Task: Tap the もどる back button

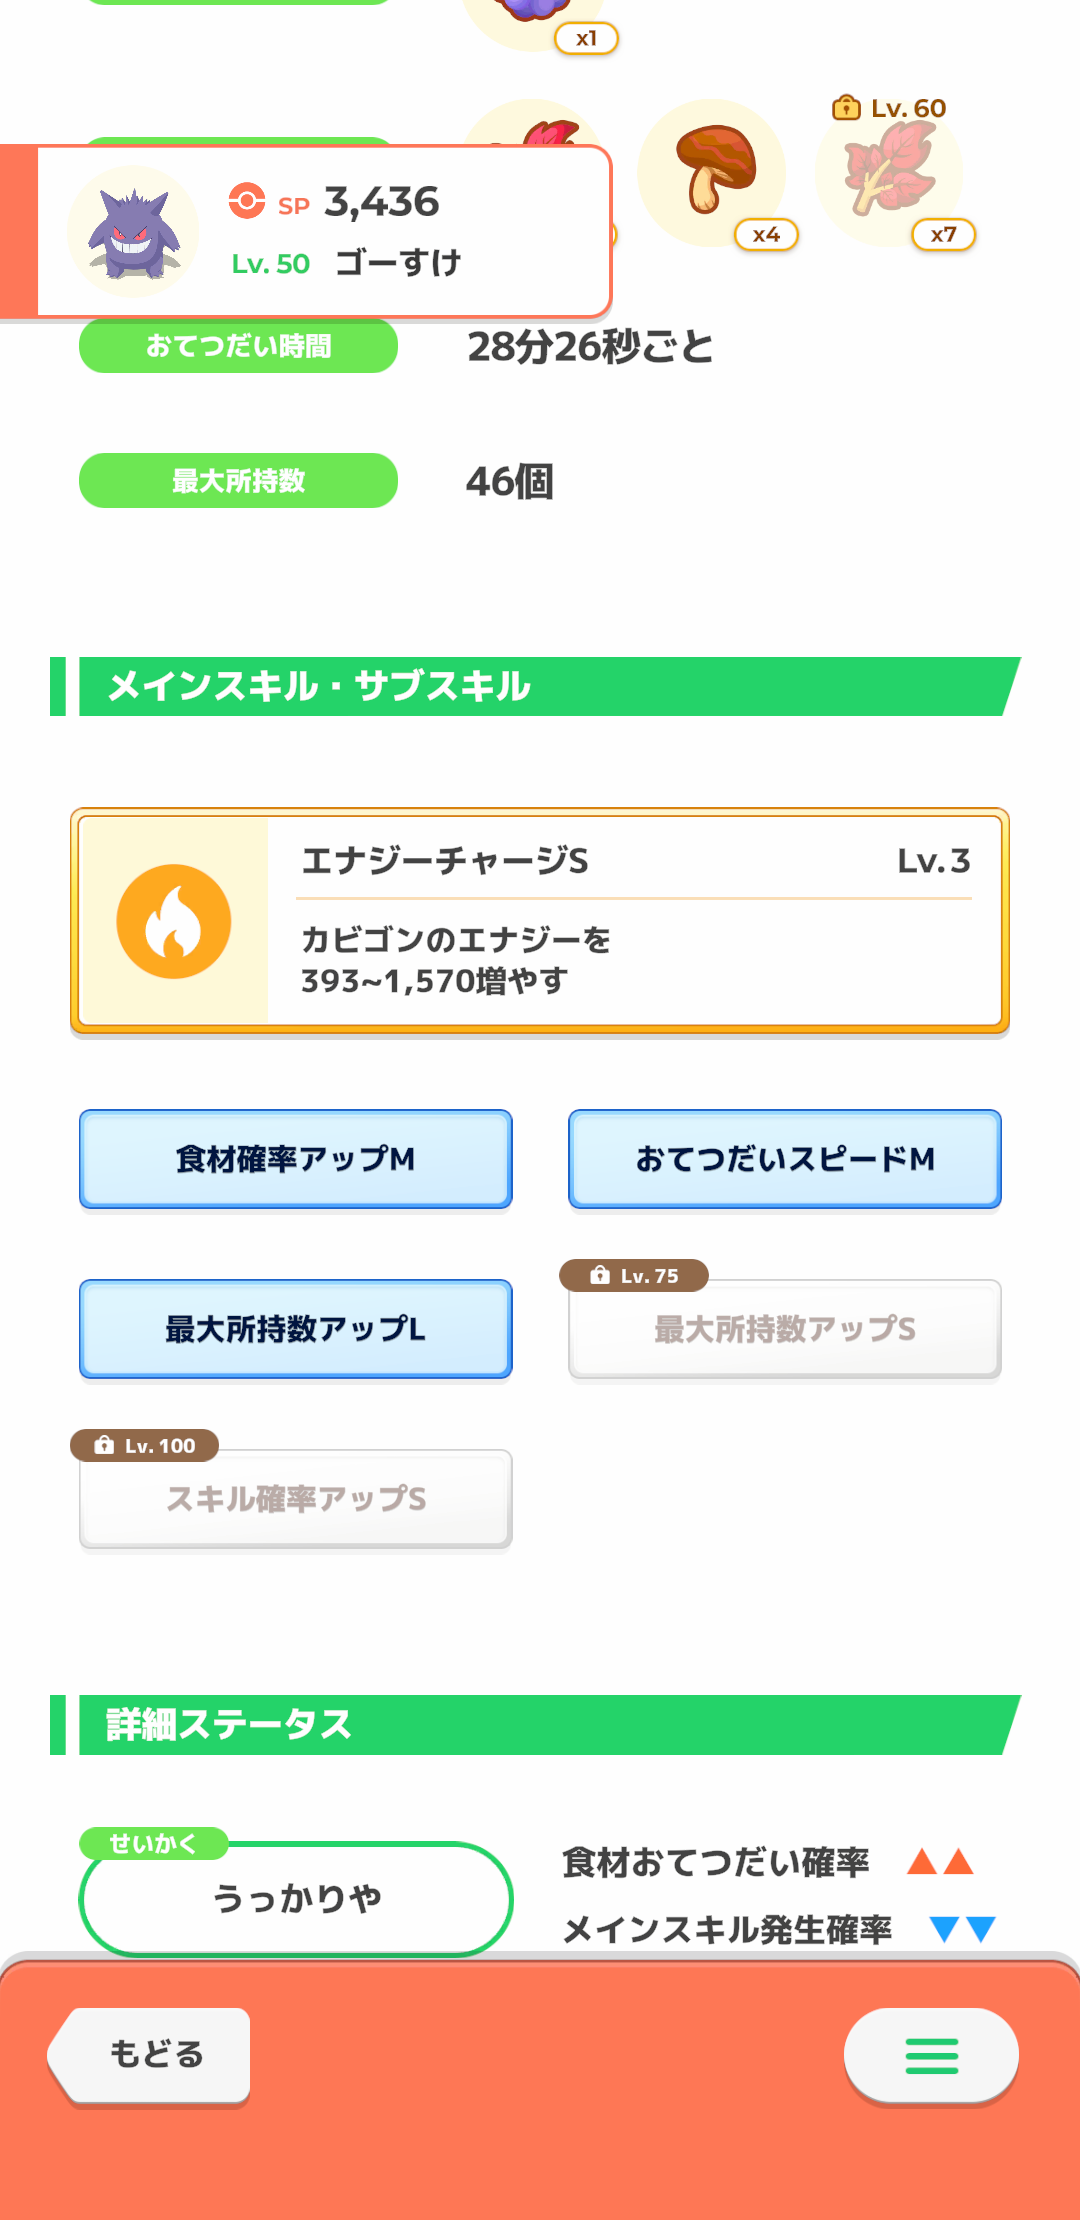Action: tap(149, 2055)
